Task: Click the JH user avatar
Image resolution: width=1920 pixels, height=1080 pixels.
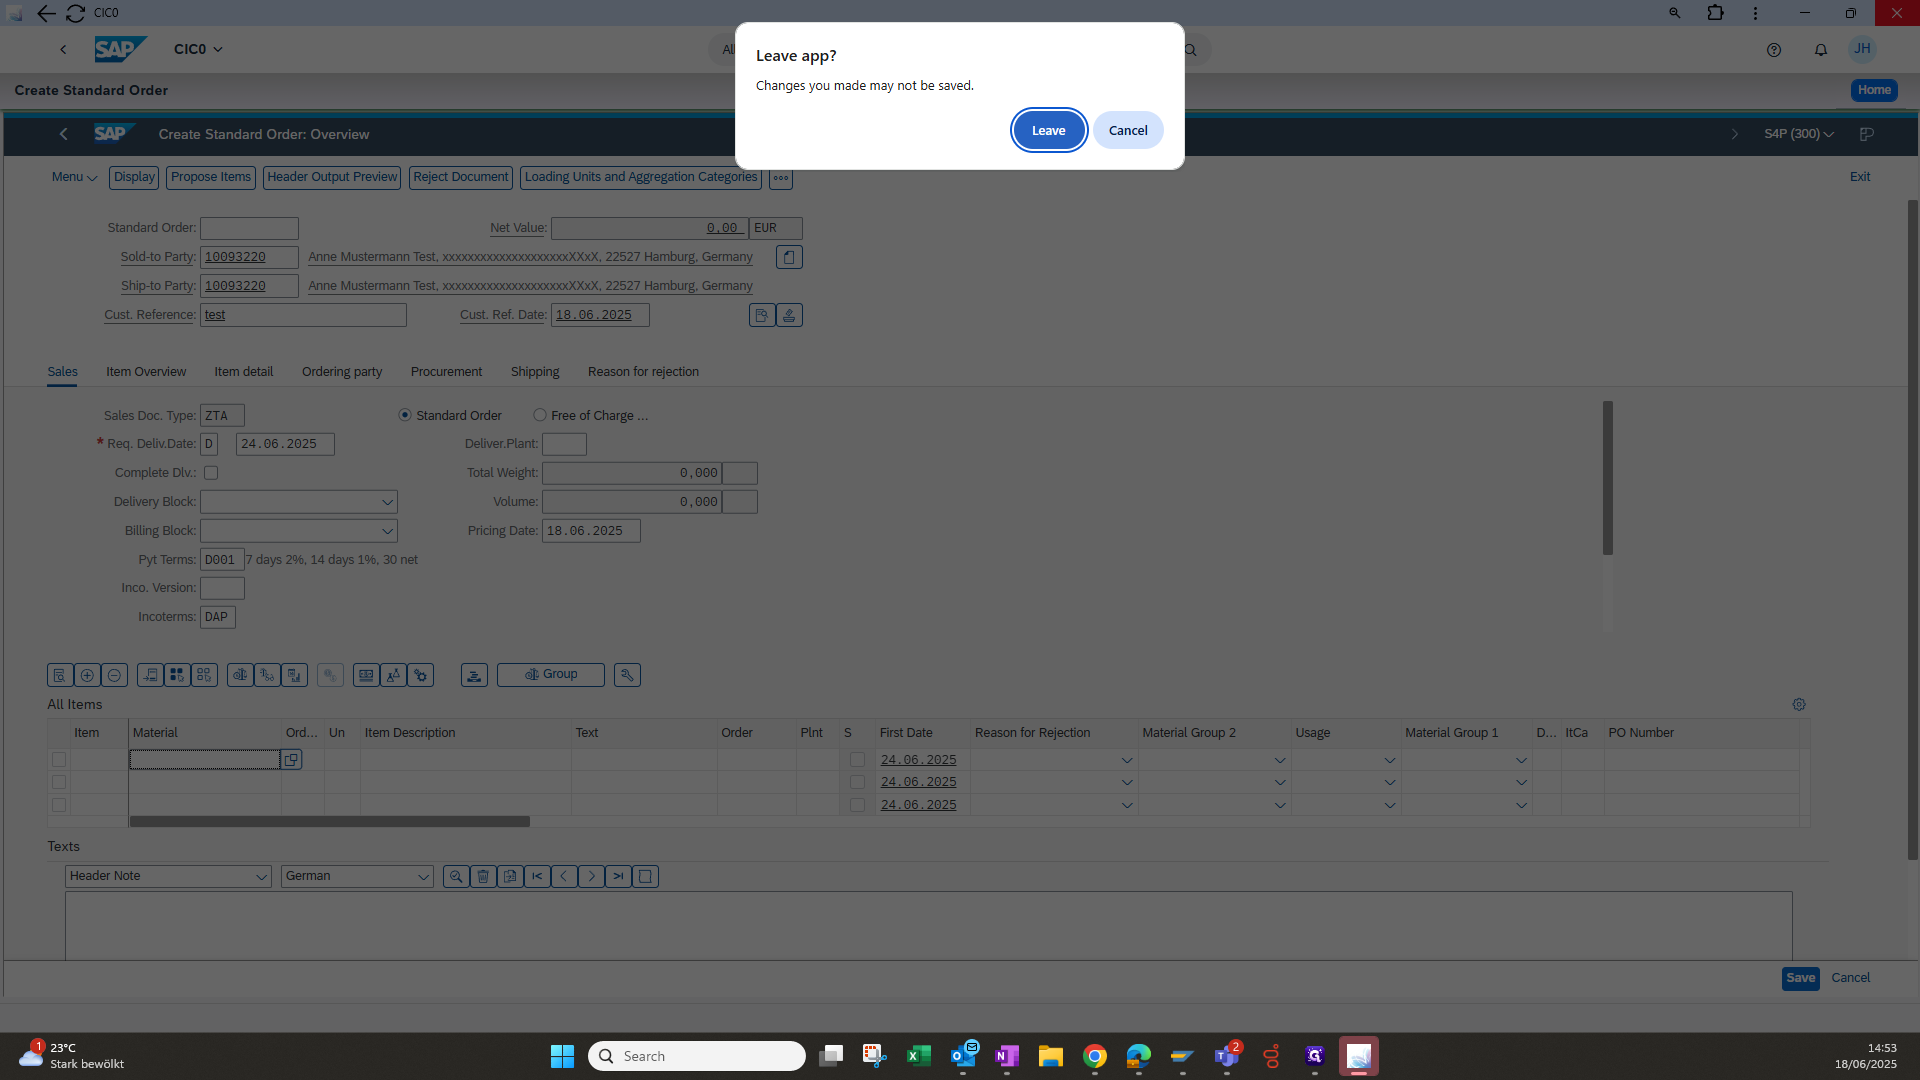Action: click(1862, 49)
